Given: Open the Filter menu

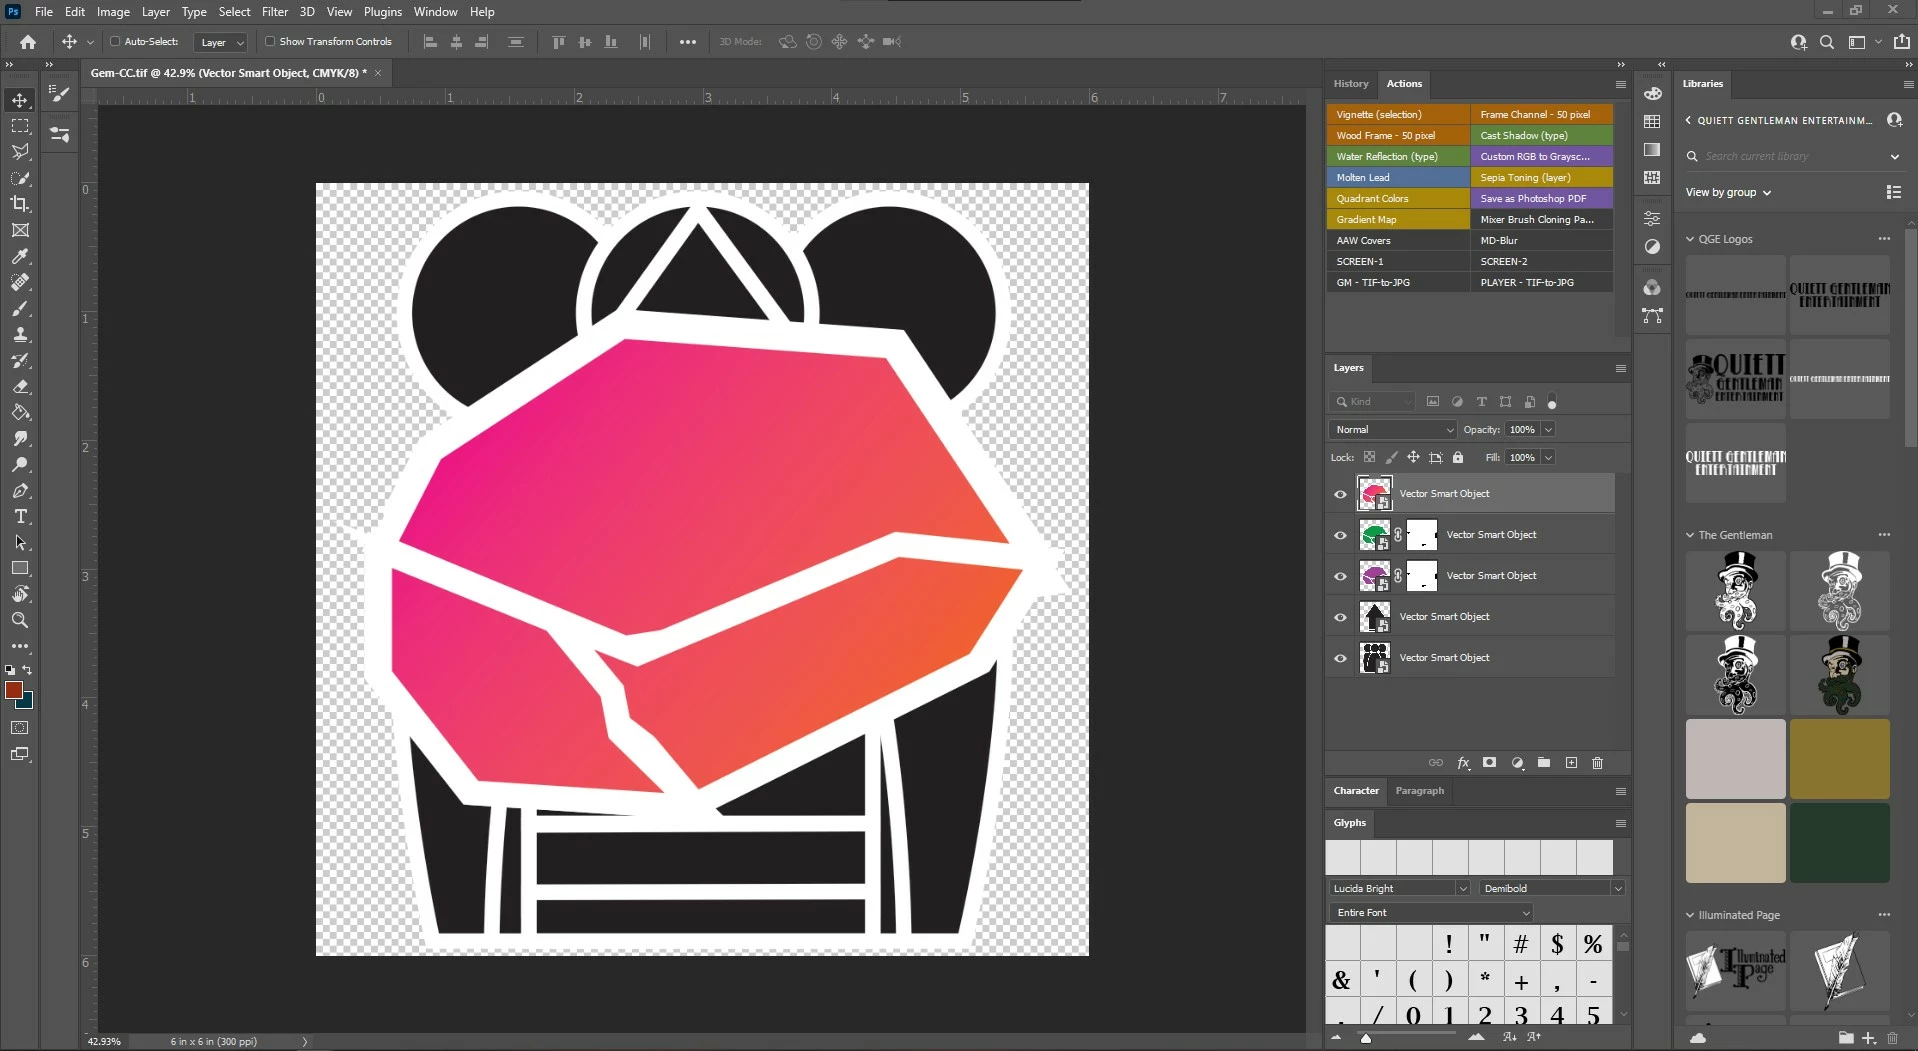Looking at the screenshot, I should (275, 12).
